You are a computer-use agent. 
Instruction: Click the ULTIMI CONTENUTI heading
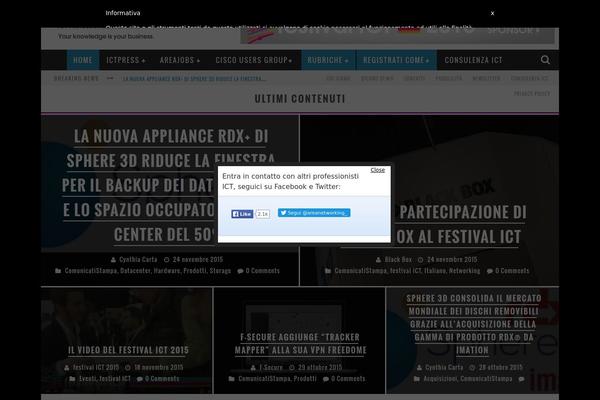300,99
